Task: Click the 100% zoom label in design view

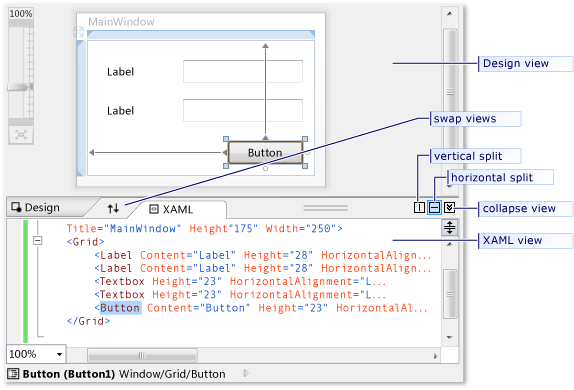Action: tap(21, 14)
